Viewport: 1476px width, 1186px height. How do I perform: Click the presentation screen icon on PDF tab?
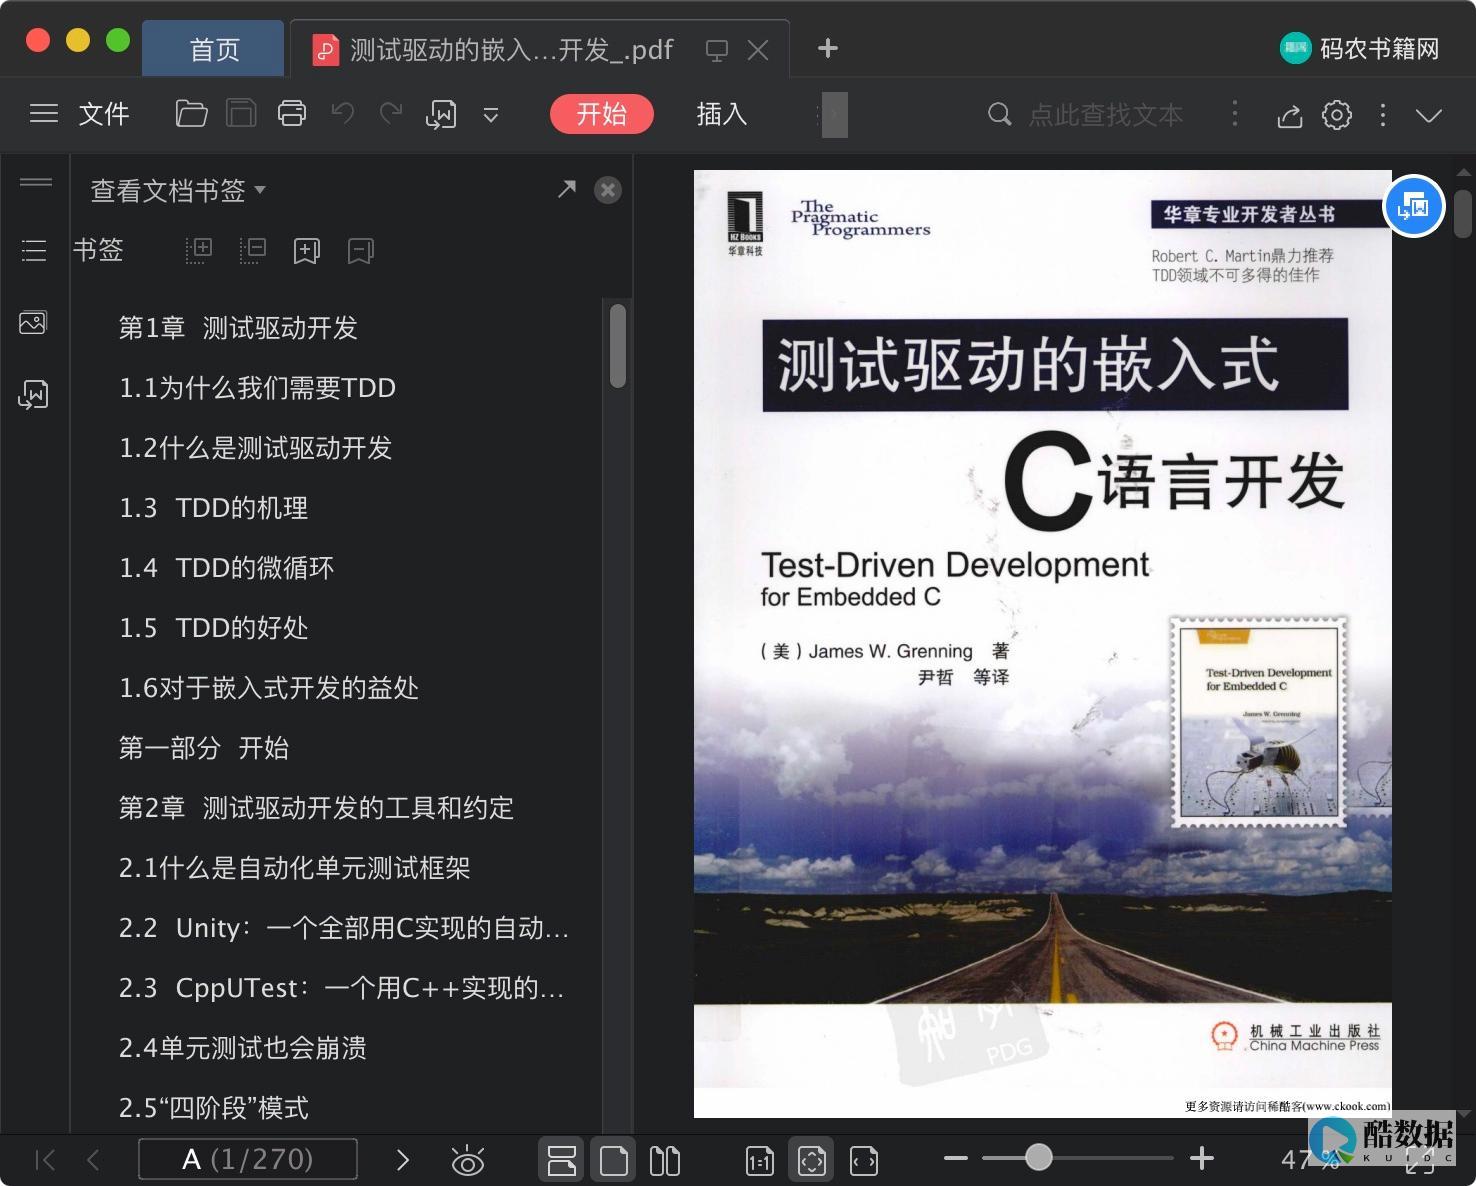click(717, 50)
